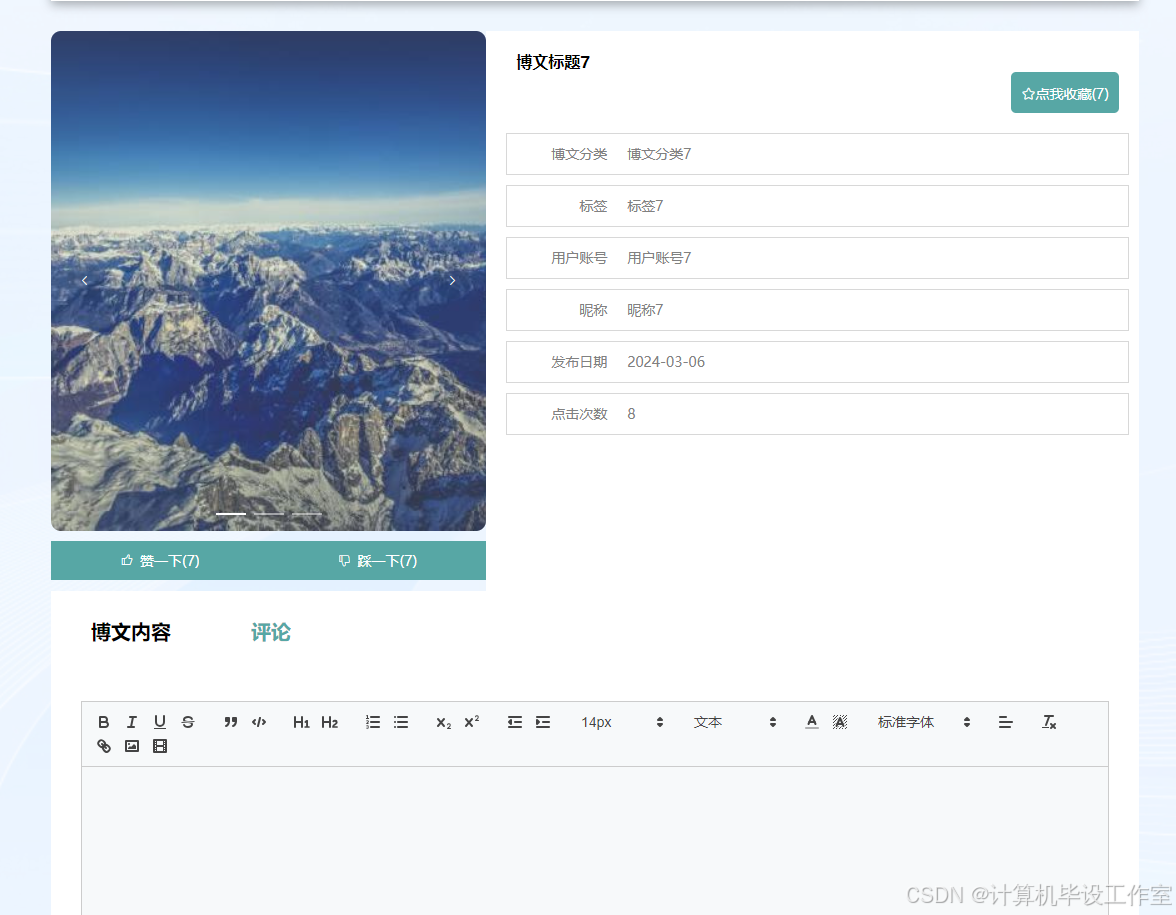Like the post with 赞一下(7)

click(x=160, y=560)
